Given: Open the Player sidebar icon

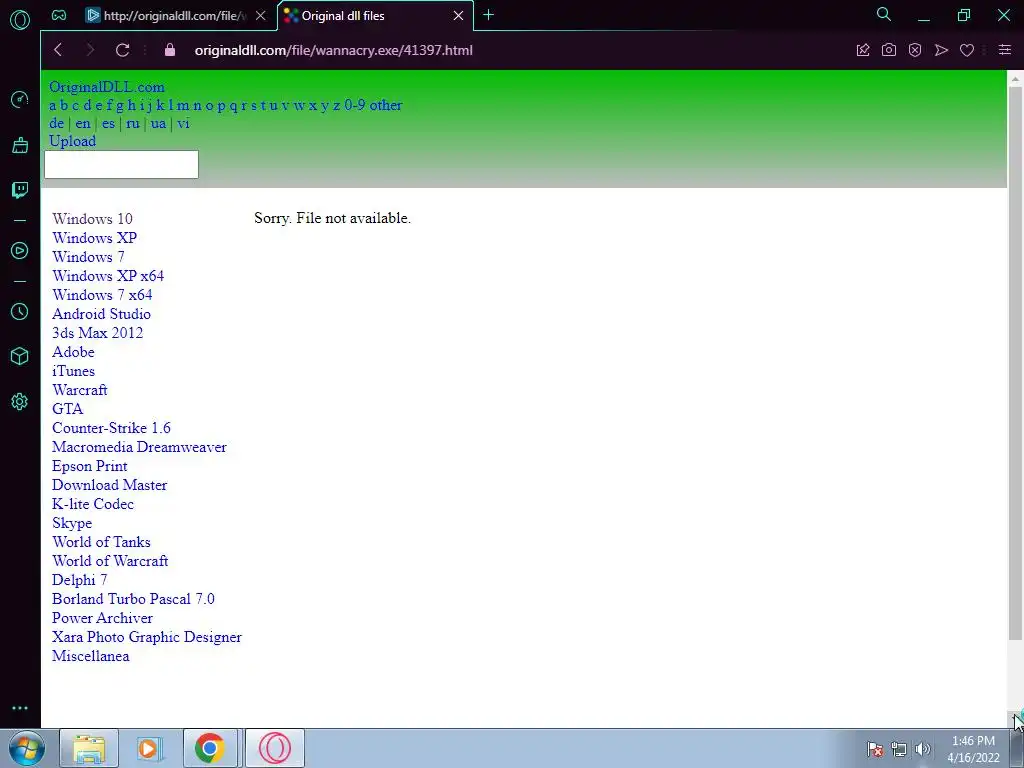Looking at the screenshot, I should pos(20,251).
